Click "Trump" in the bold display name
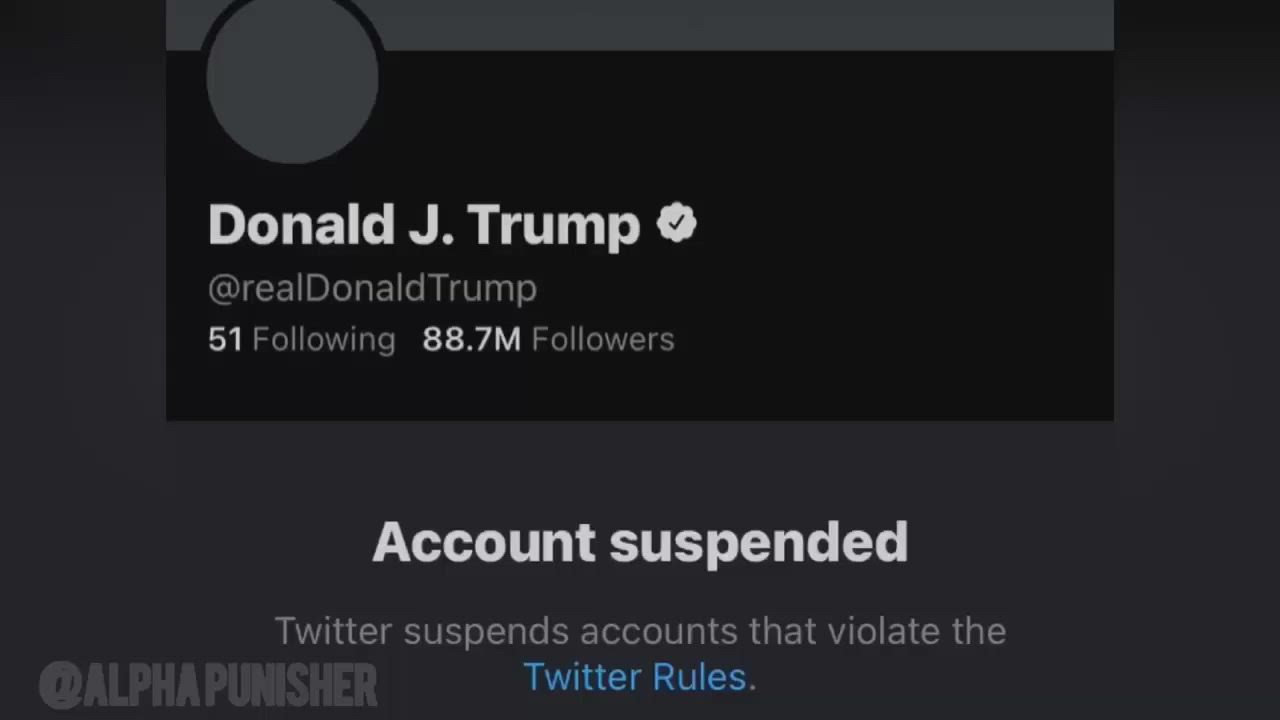The image size is (1280, 720). pyautogui.click(x=553, y=226)
